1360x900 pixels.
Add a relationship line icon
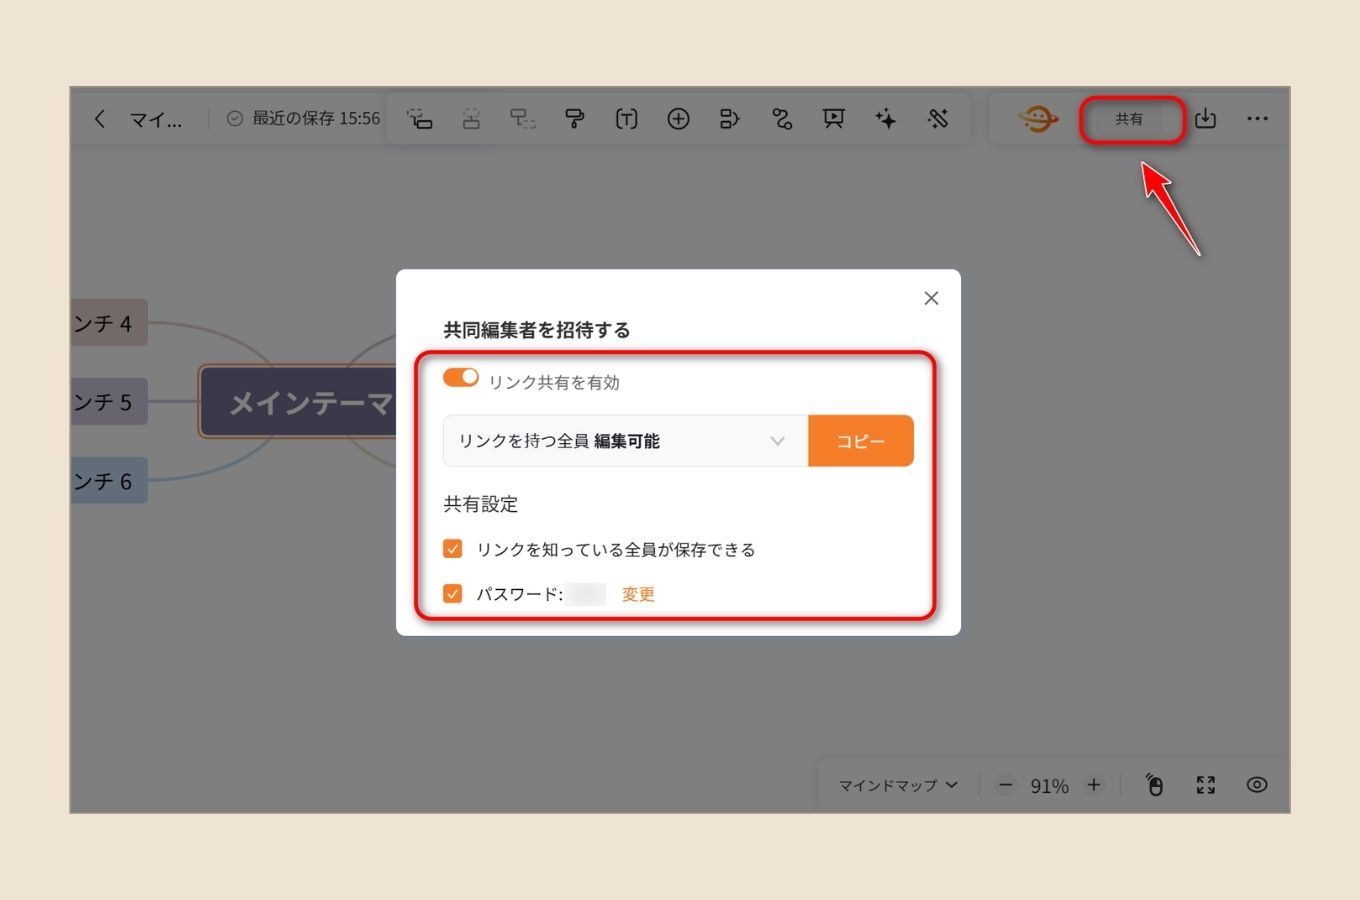click(x=782, y=119)
